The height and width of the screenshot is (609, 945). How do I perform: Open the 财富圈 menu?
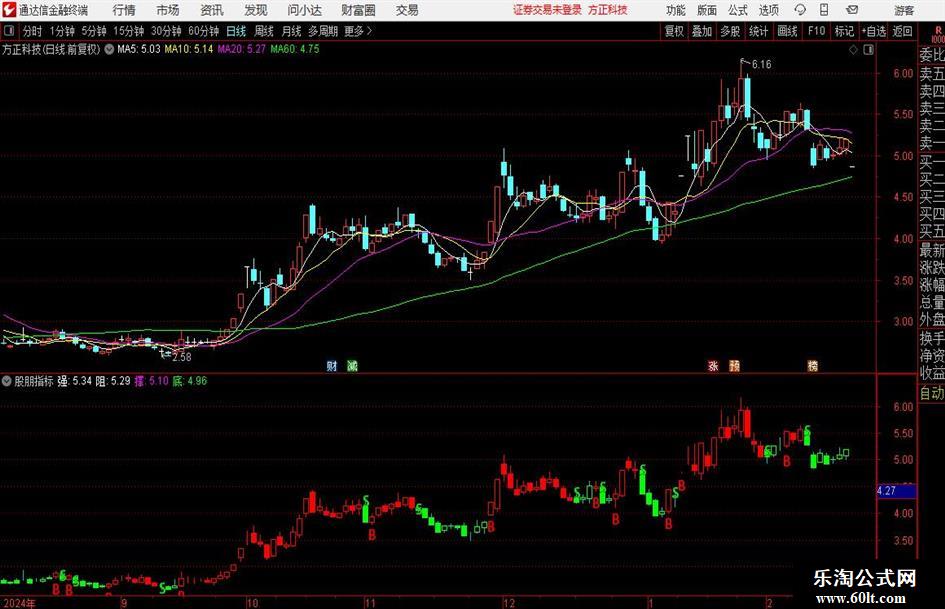(358, 10)
